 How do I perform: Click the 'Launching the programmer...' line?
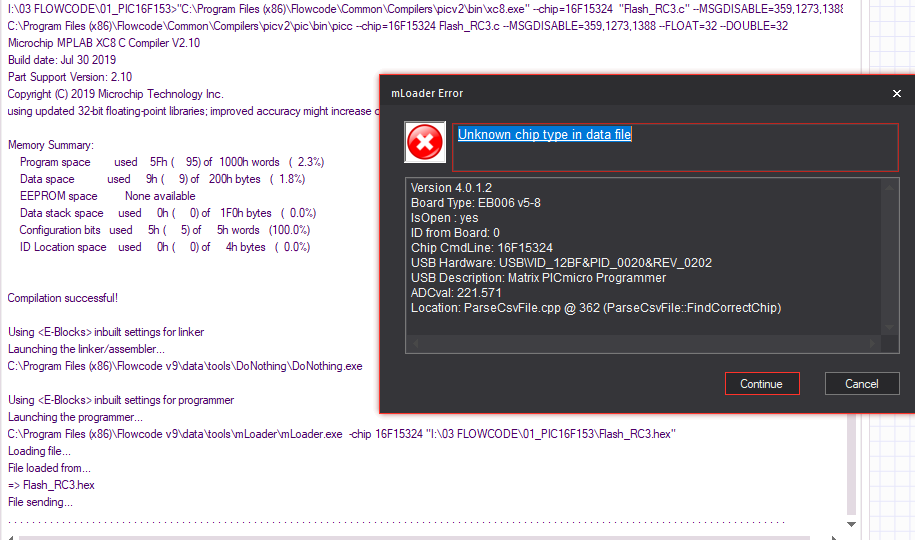point(75,417)
